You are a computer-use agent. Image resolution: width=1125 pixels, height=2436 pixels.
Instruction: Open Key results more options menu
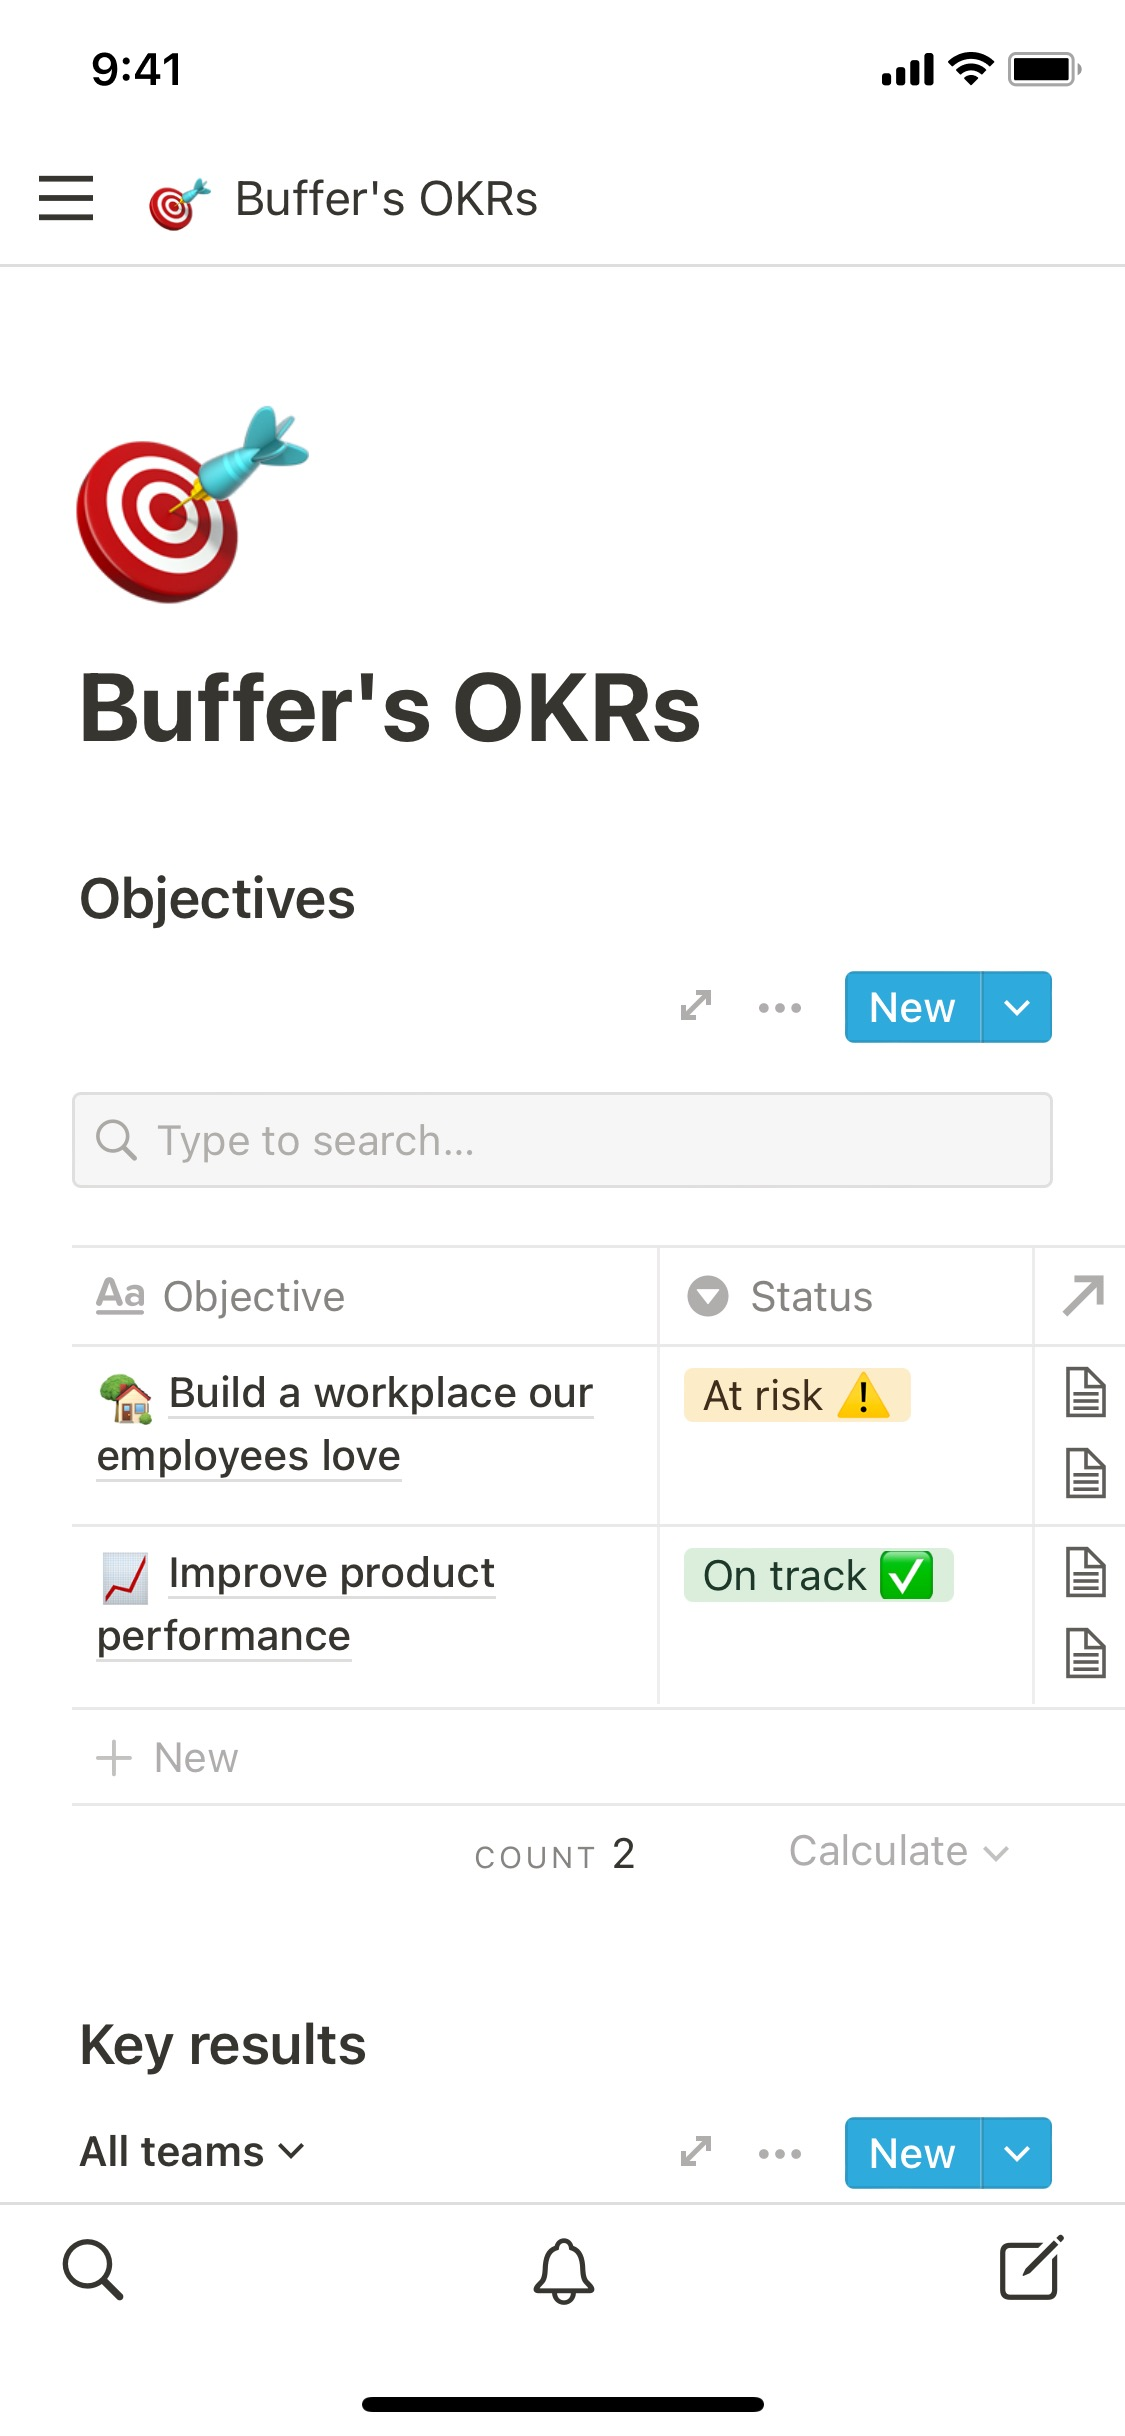click(x=779, y=2154)
